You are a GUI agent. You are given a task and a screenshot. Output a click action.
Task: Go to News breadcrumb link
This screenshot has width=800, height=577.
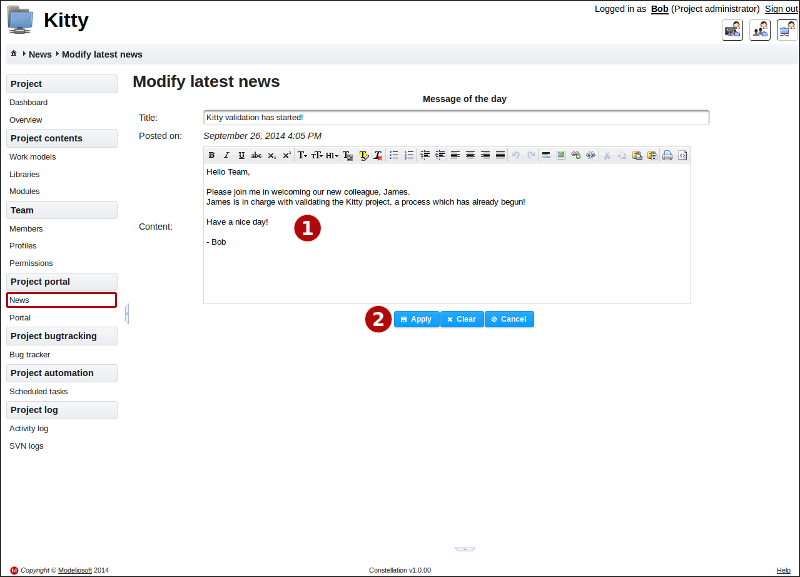40,55
